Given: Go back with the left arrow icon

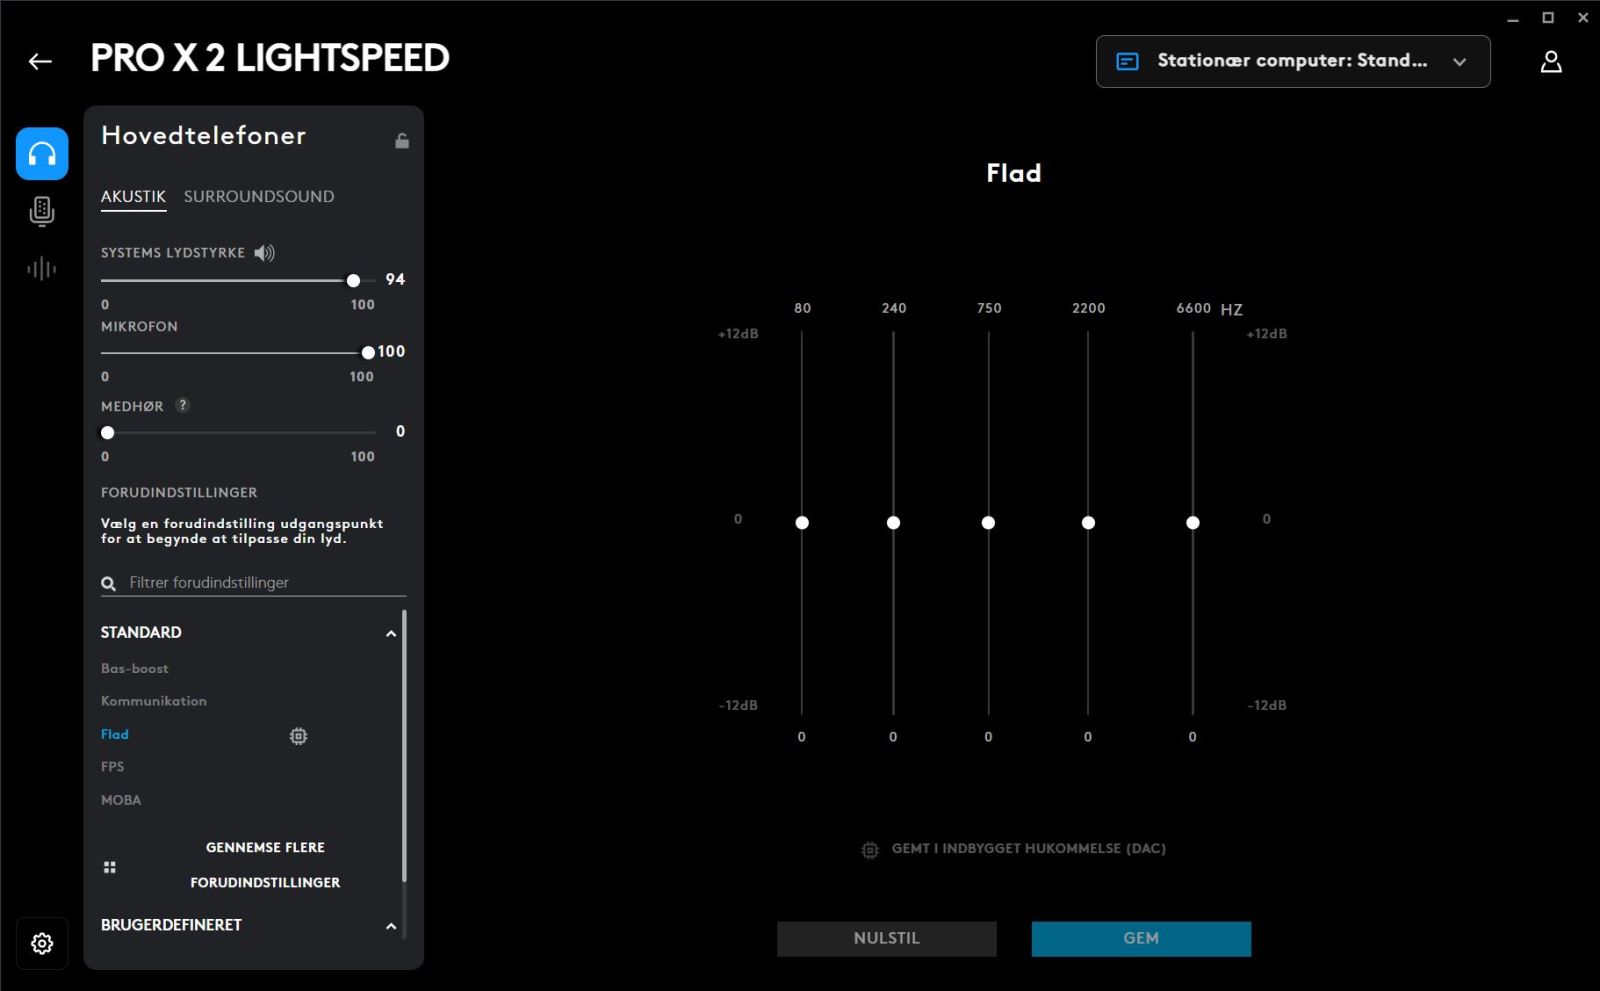Looking at the screenshot, I should 40,61.
